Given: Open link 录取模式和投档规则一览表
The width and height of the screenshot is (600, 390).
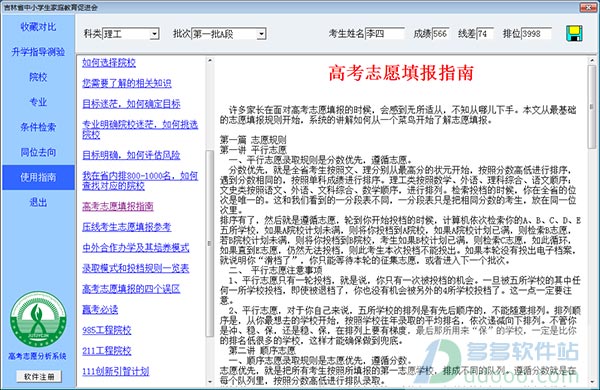Looking at the screenshot, I should pos(135,269).
